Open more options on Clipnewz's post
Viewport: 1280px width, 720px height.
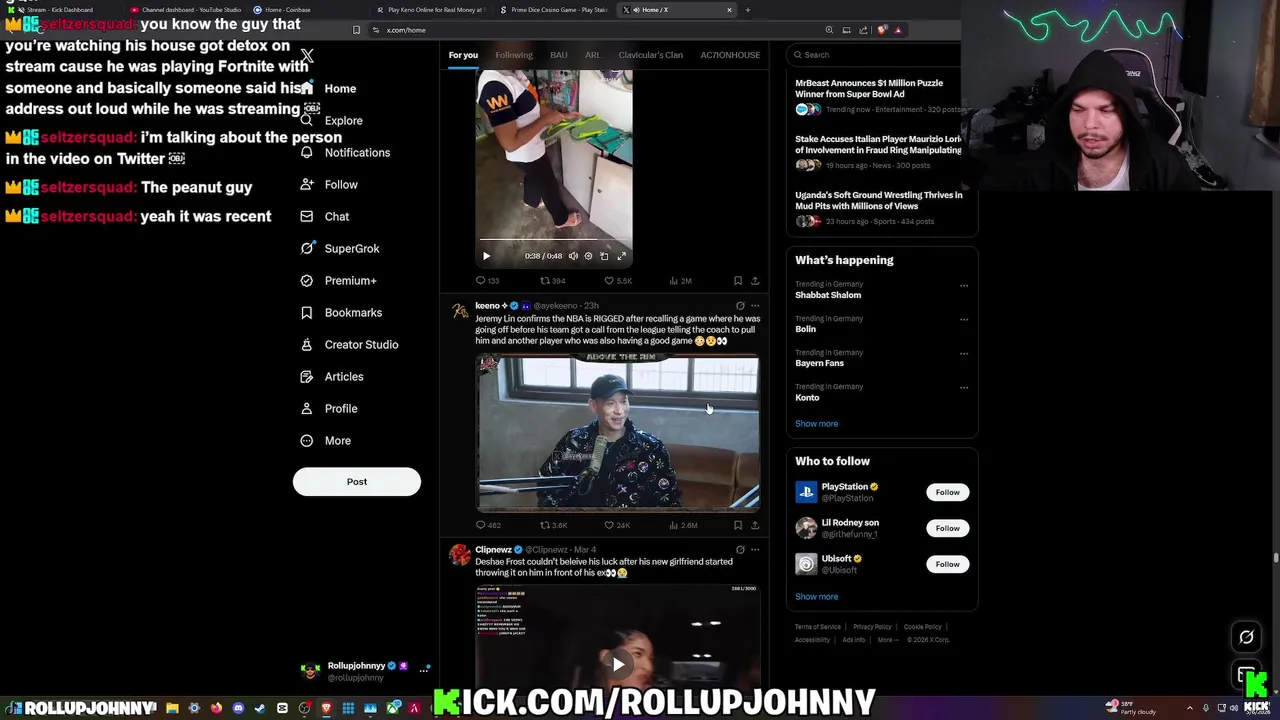click(x=755, y=550)
